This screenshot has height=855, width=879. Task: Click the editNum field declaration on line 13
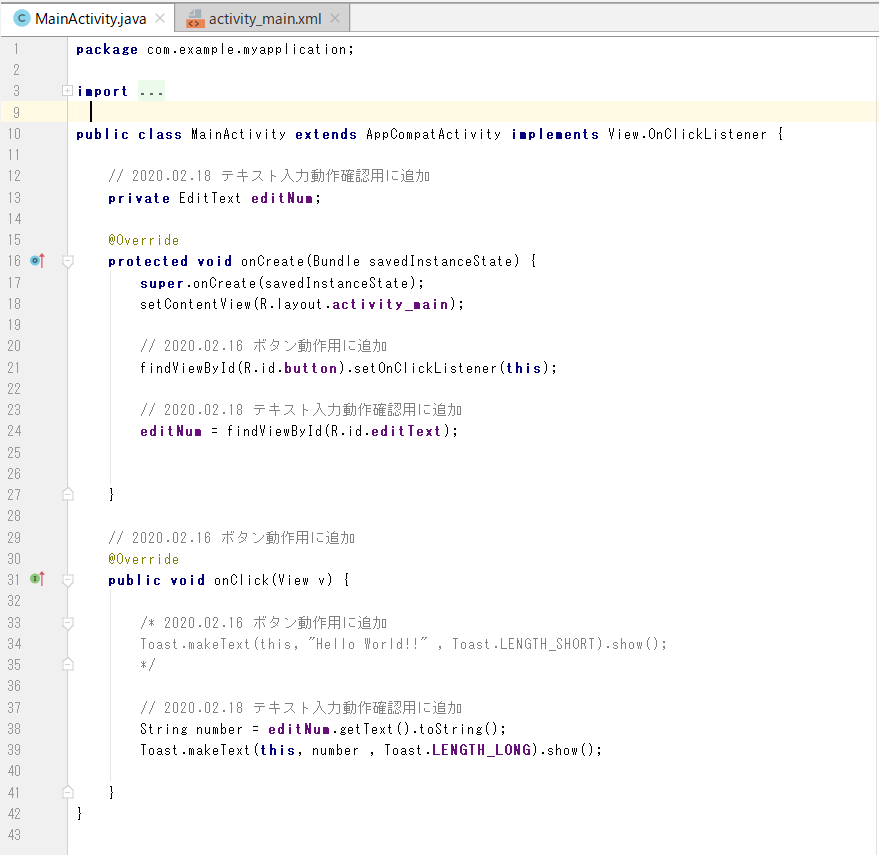(281, 198)
